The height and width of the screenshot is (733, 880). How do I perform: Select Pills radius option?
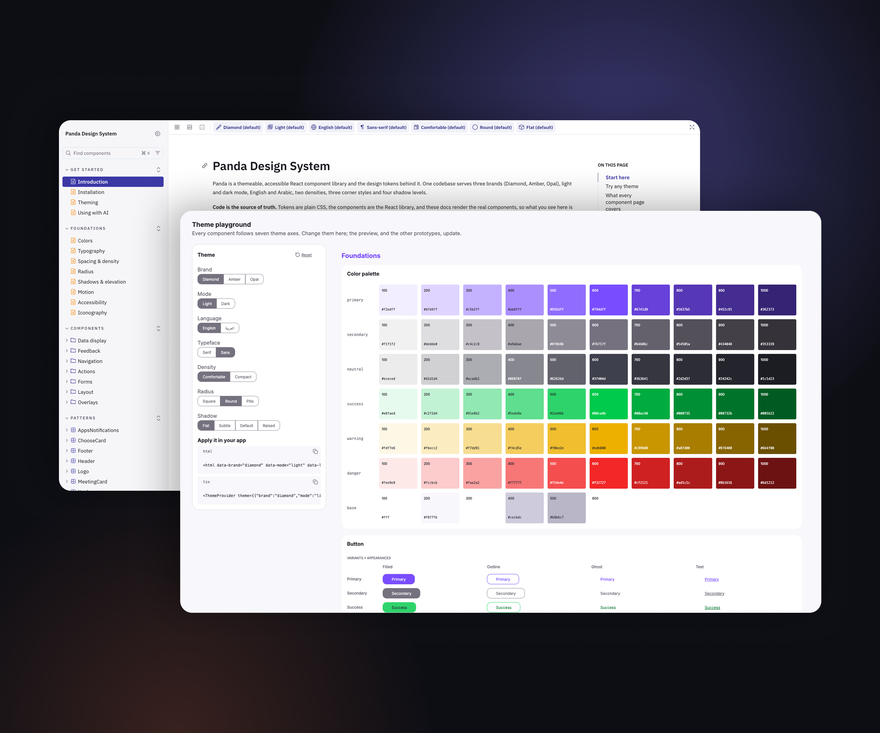tap(250, 401)
